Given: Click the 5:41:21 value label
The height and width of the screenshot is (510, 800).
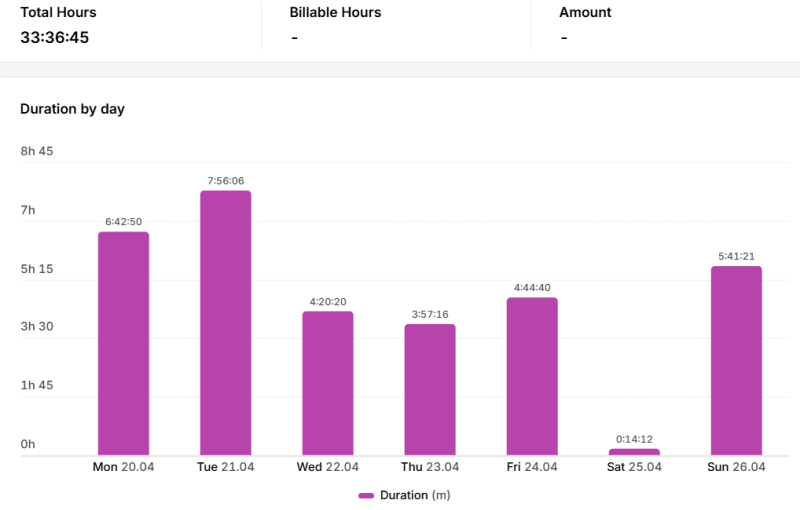Looking at the screenshot, I should click(736, 257).
